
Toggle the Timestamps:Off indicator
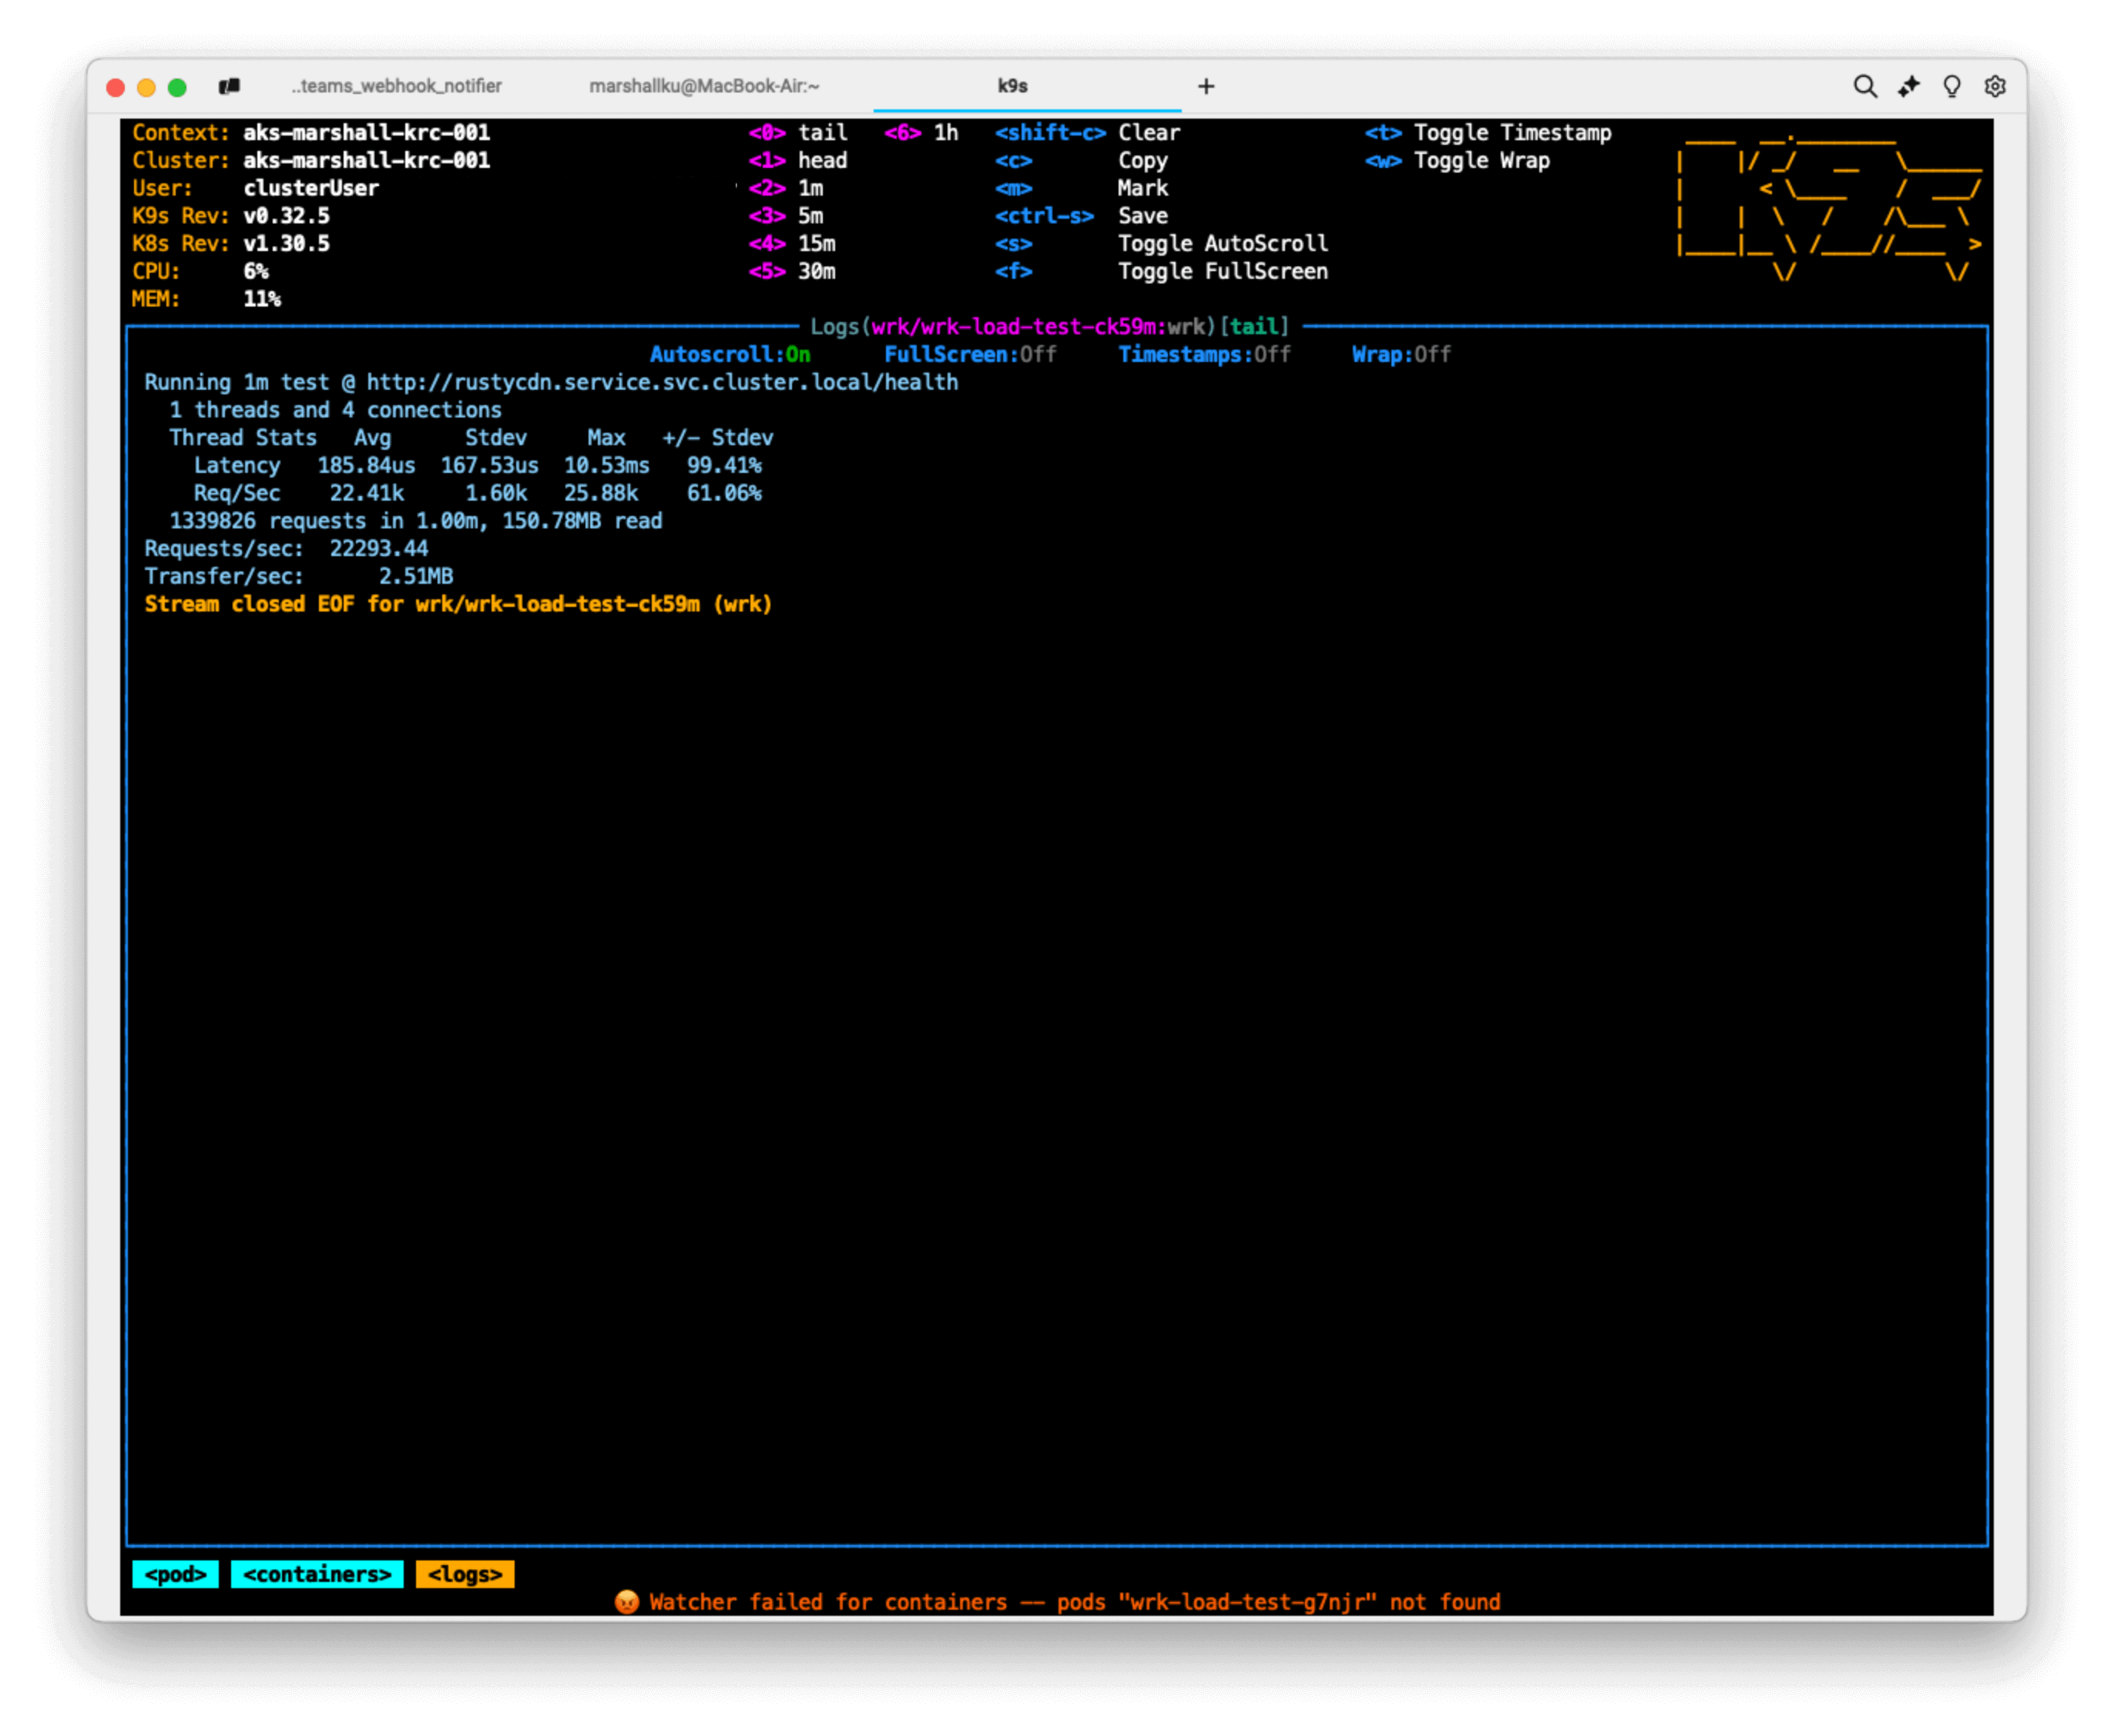1204,355
